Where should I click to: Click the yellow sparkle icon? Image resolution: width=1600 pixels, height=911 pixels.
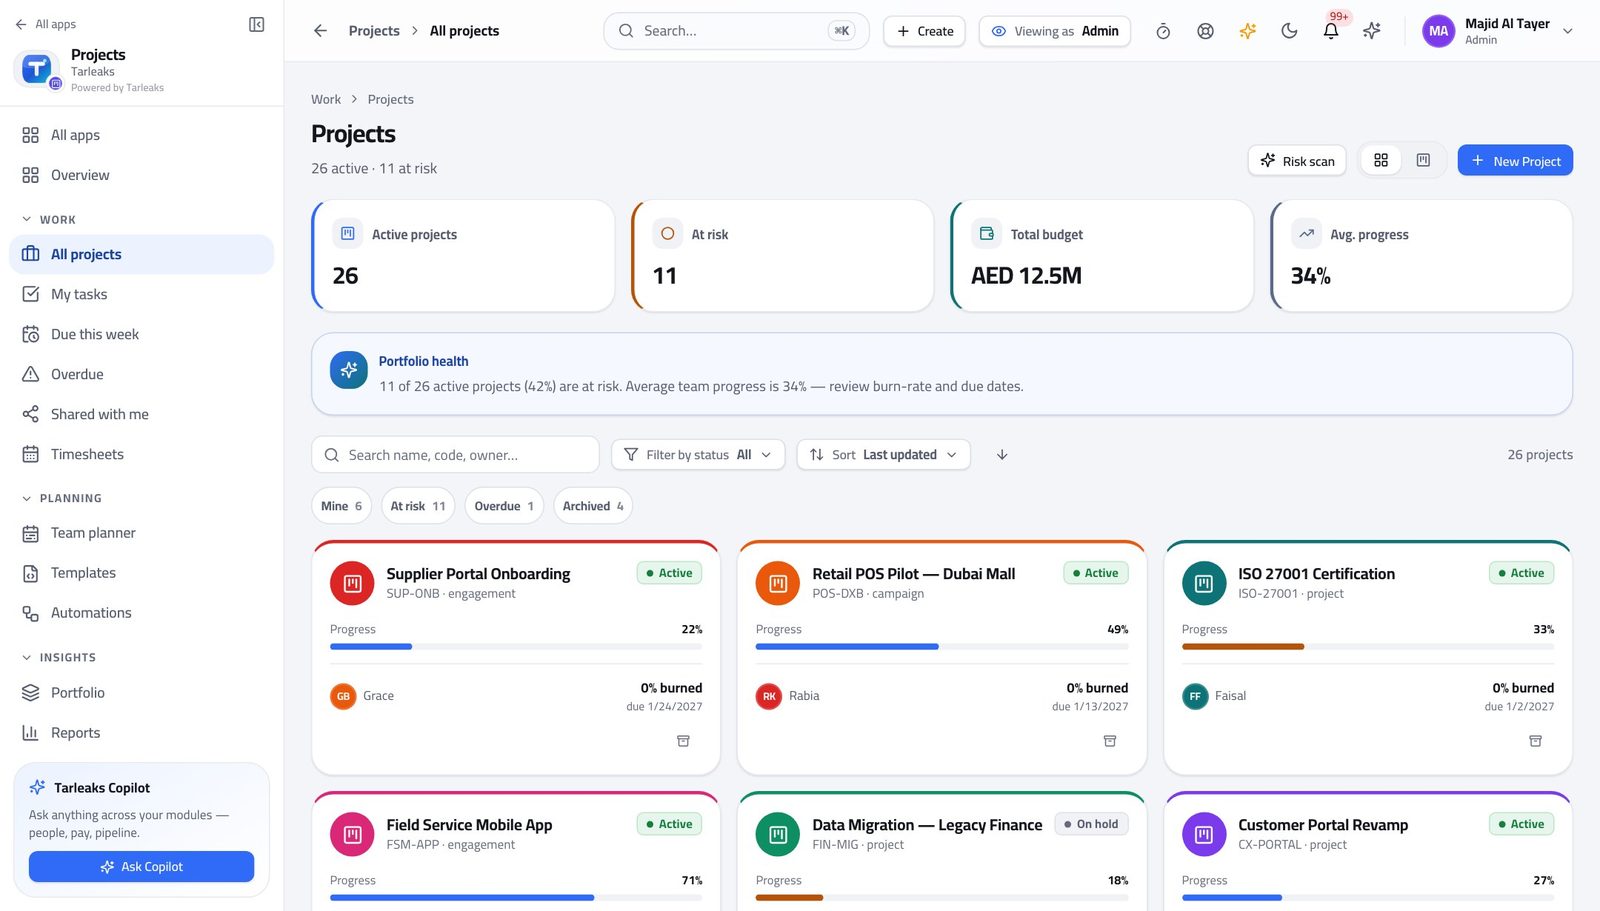pos(1247,31)
